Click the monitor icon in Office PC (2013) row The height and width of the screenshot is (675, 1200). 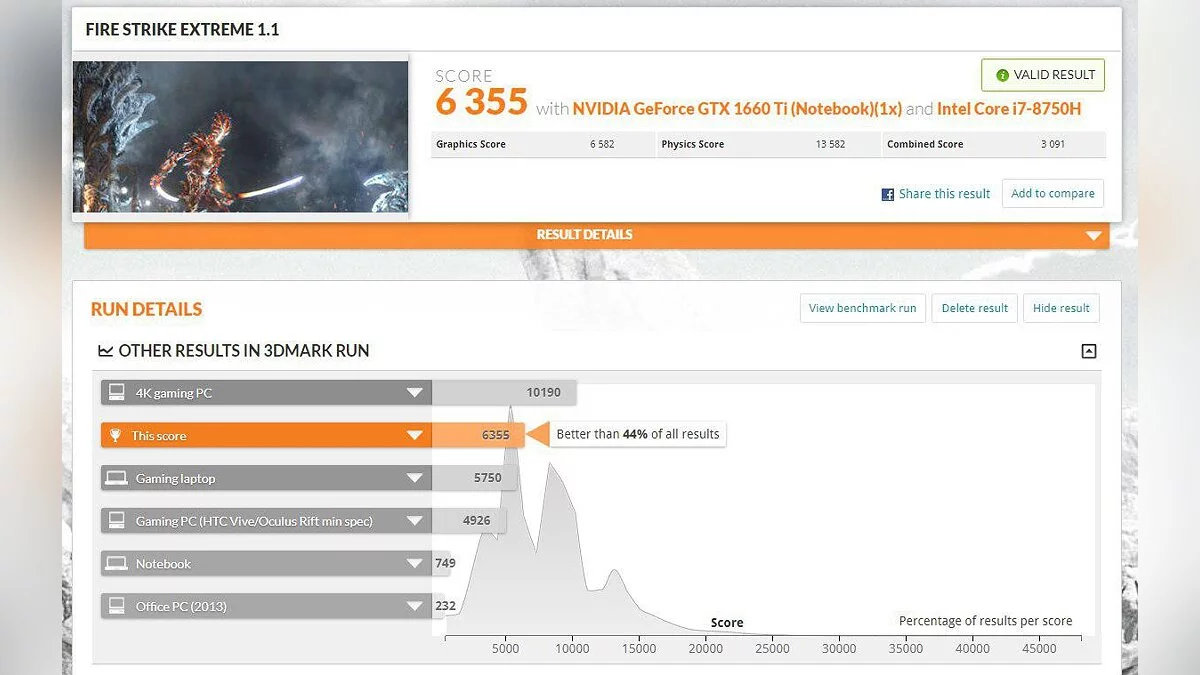pyautogui.click(x=117, y=606)
